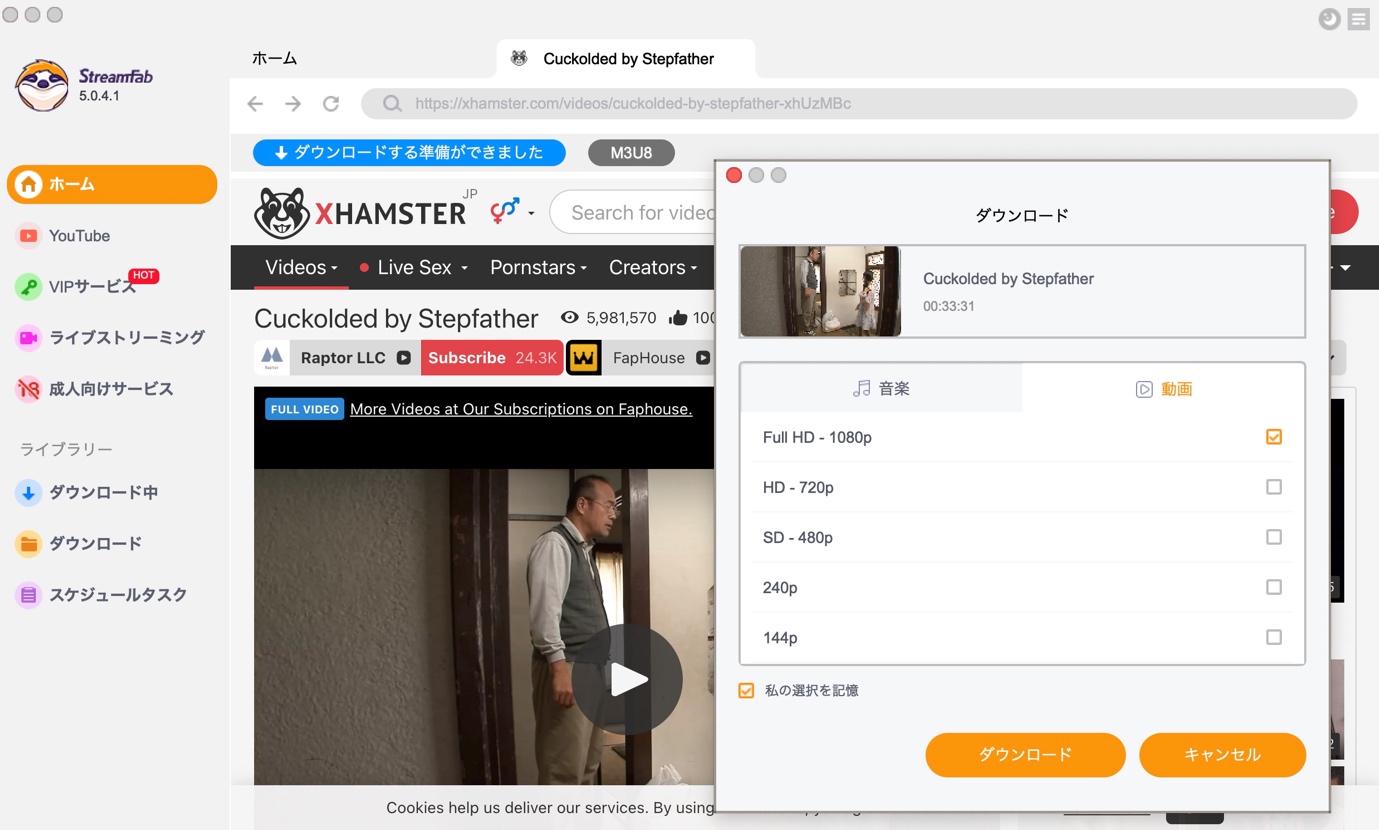The width and height of the screenshot is (1379, 830).
Task: Switch to the ホーム browser tab
Action: (274, 58)
